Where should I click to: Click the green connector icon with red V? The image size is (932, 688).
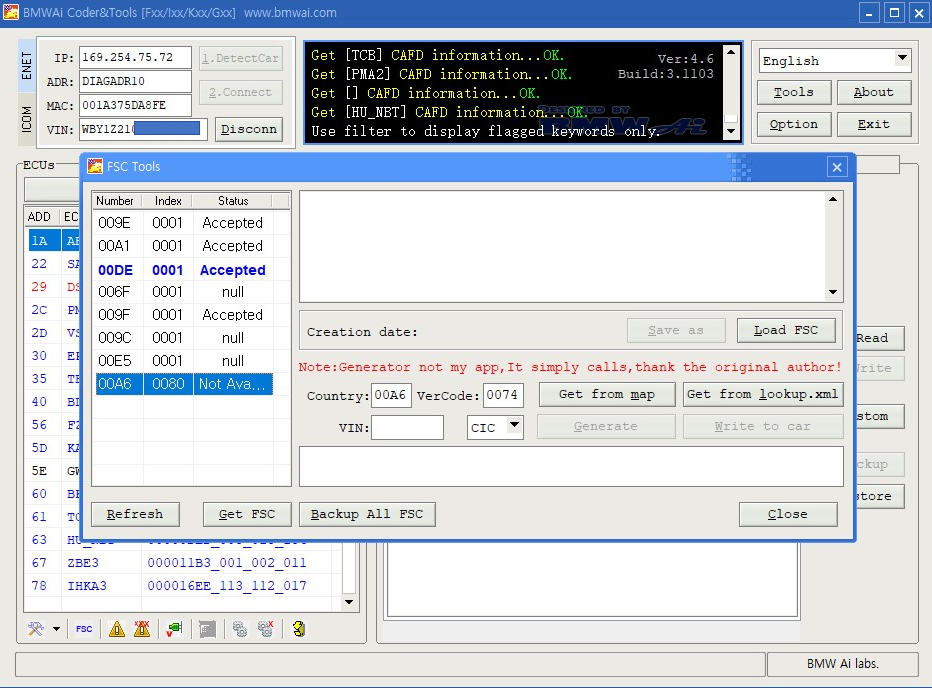pos(174,629)
